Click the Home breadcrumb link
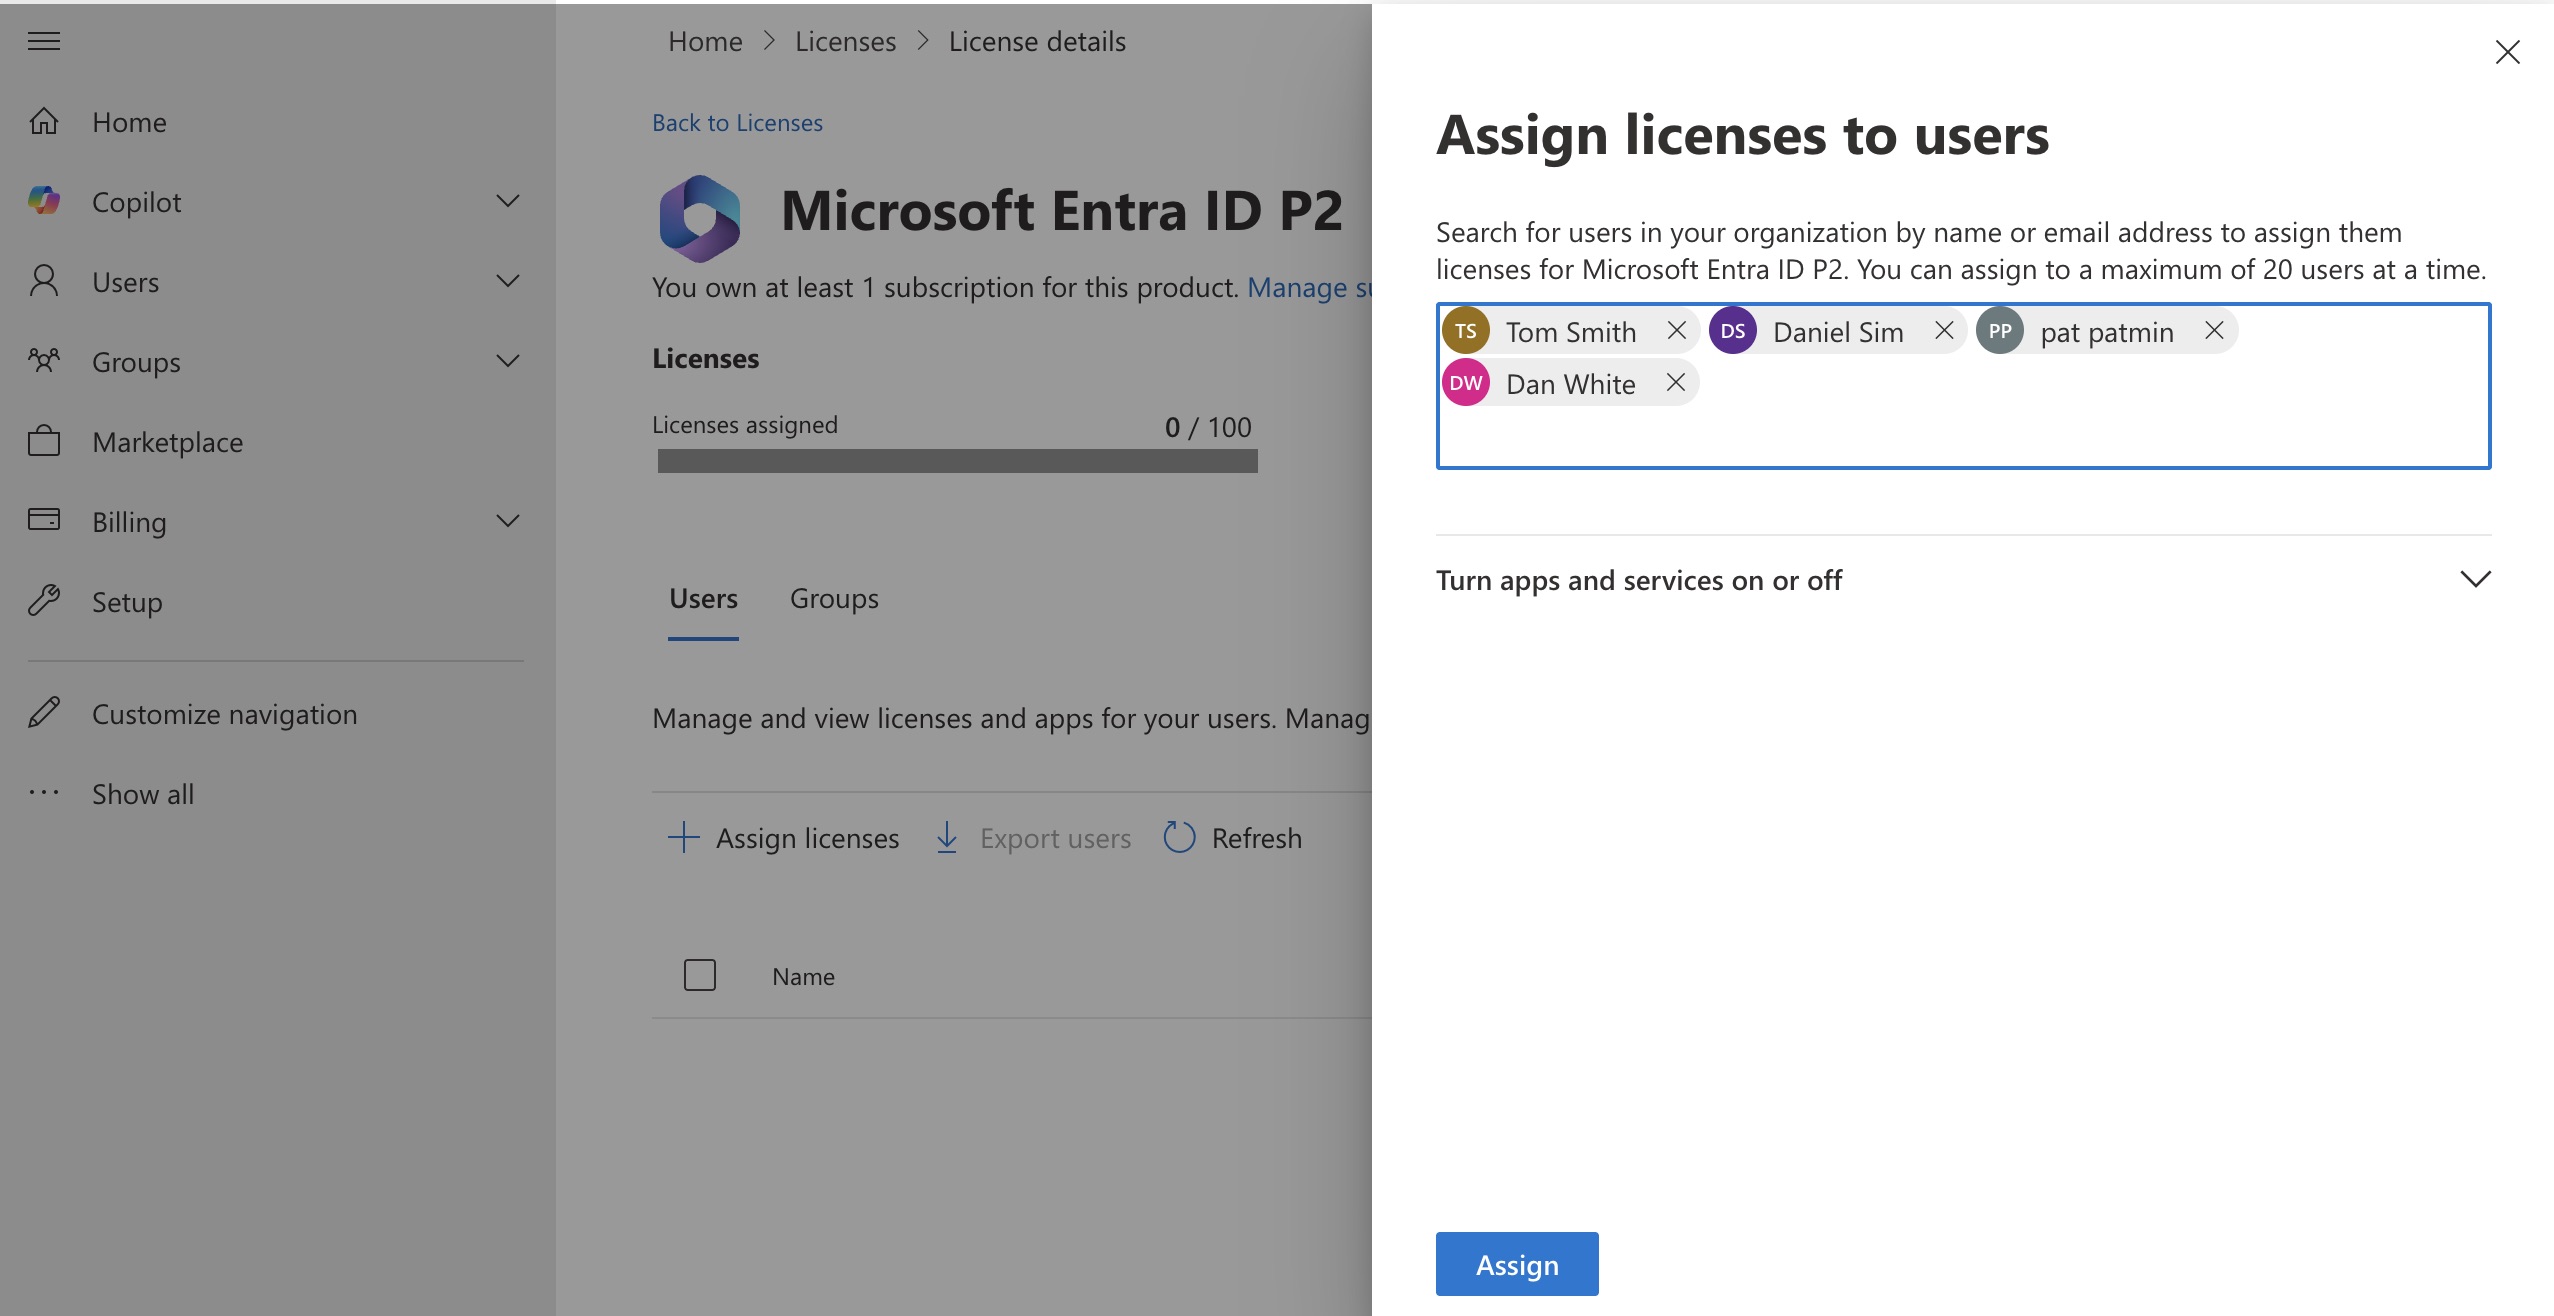Screen dimensions: 2554x1316 (705, 42)
